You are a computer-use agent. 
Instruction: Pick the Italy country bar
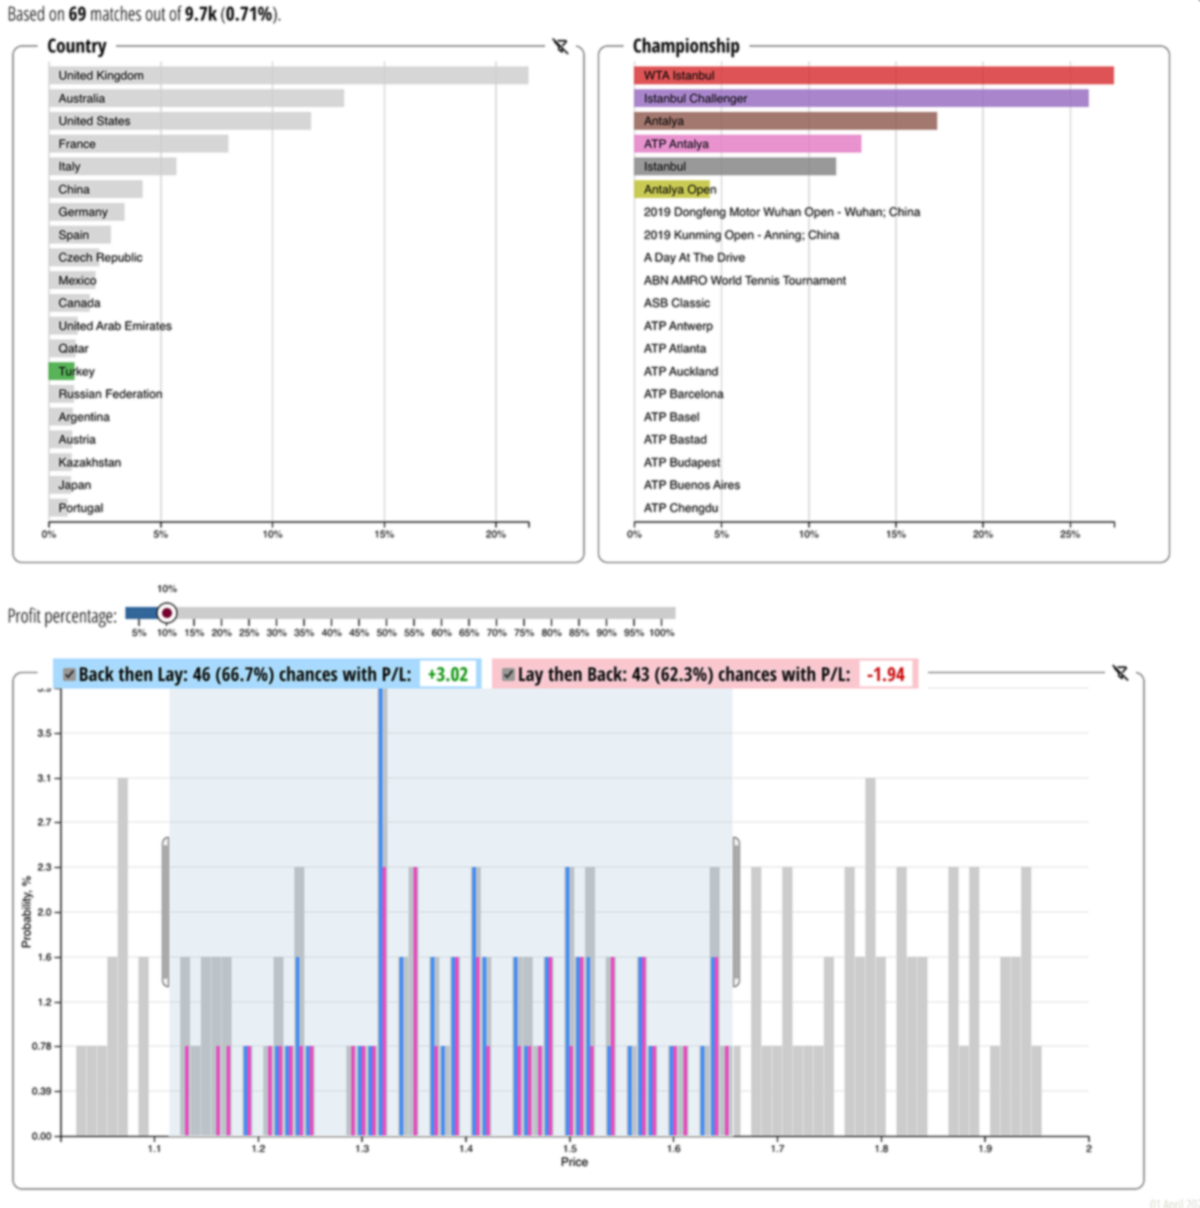pos(113,167)
